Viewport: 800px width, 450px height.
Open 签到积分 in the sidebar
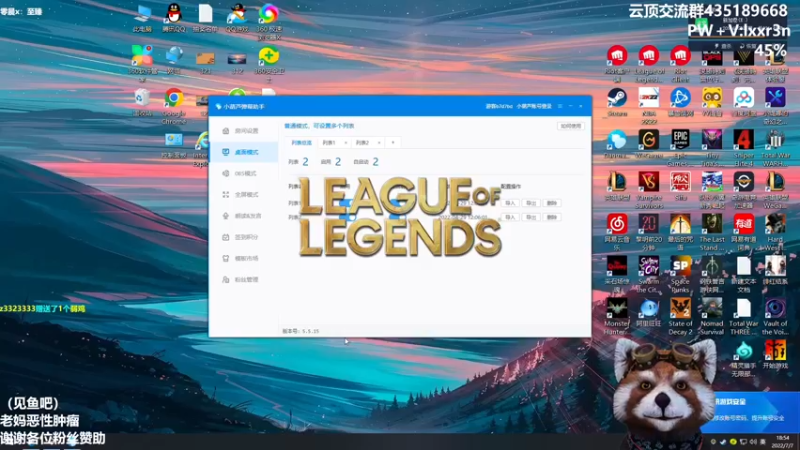(241, 237)
